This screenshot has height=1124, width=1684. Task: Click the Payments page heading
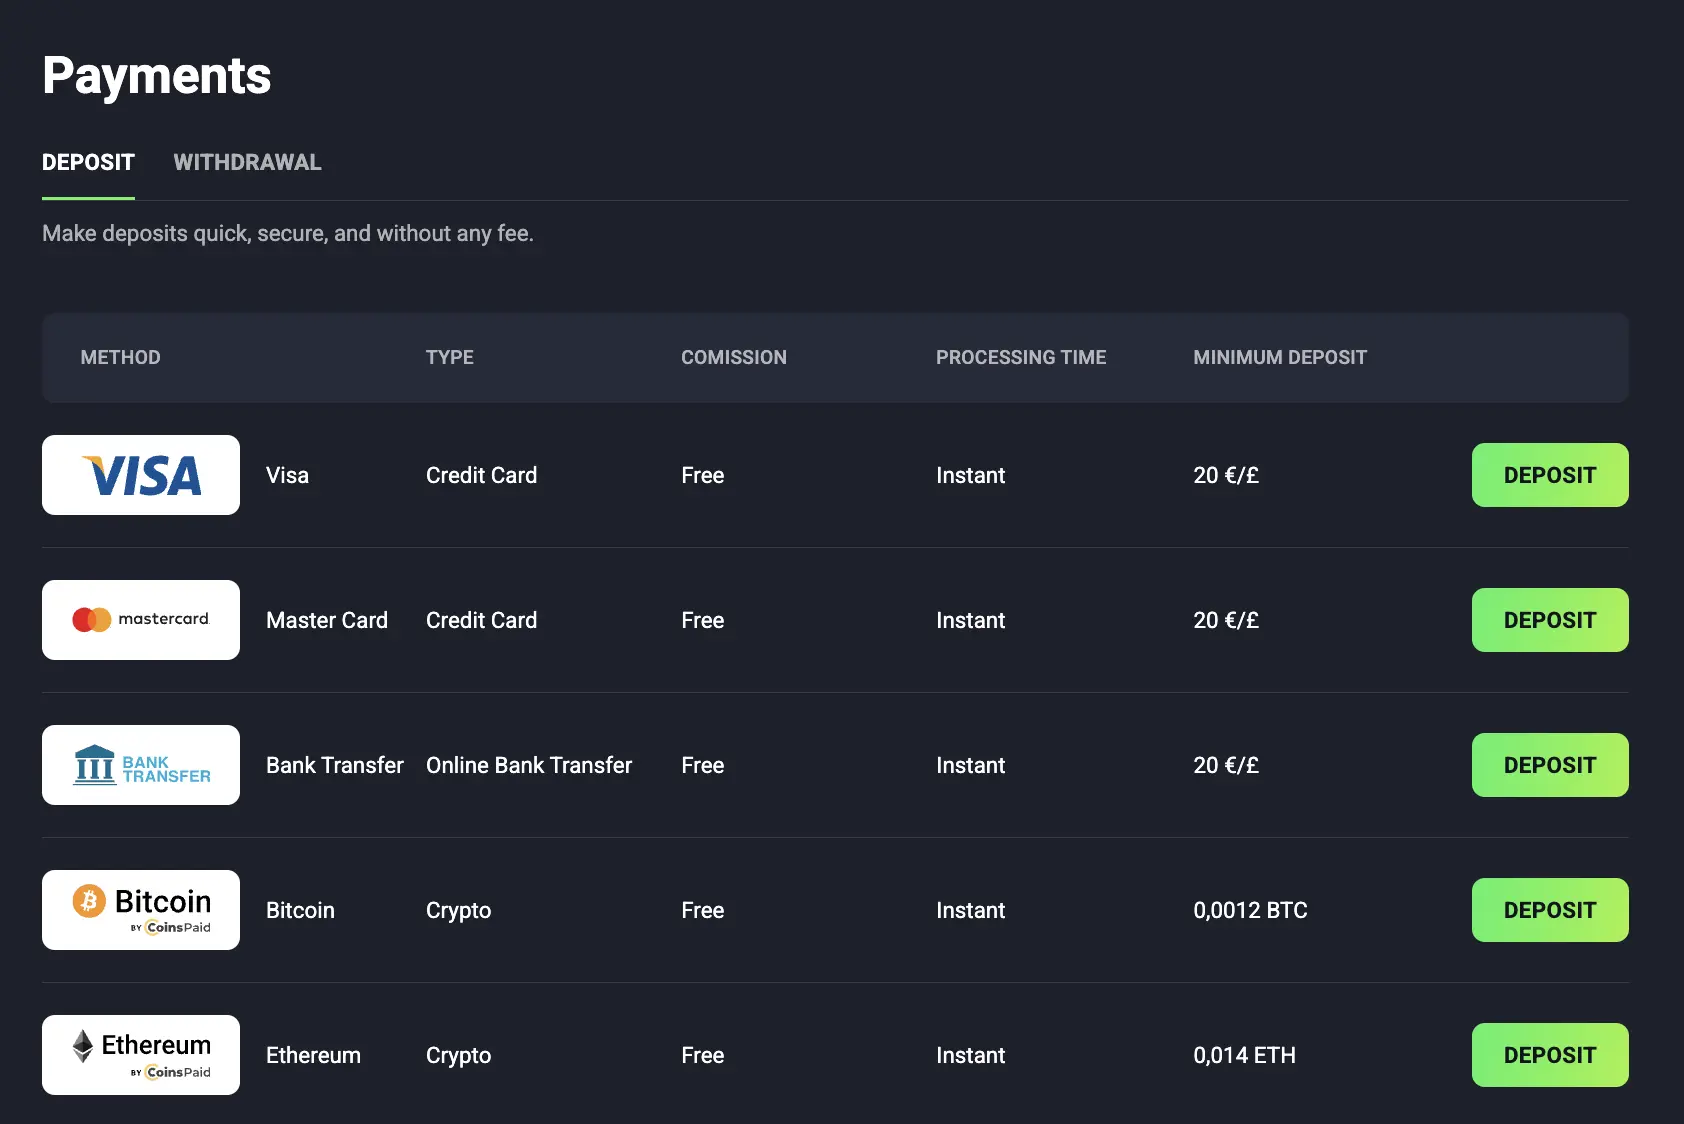tap(157, 76)
